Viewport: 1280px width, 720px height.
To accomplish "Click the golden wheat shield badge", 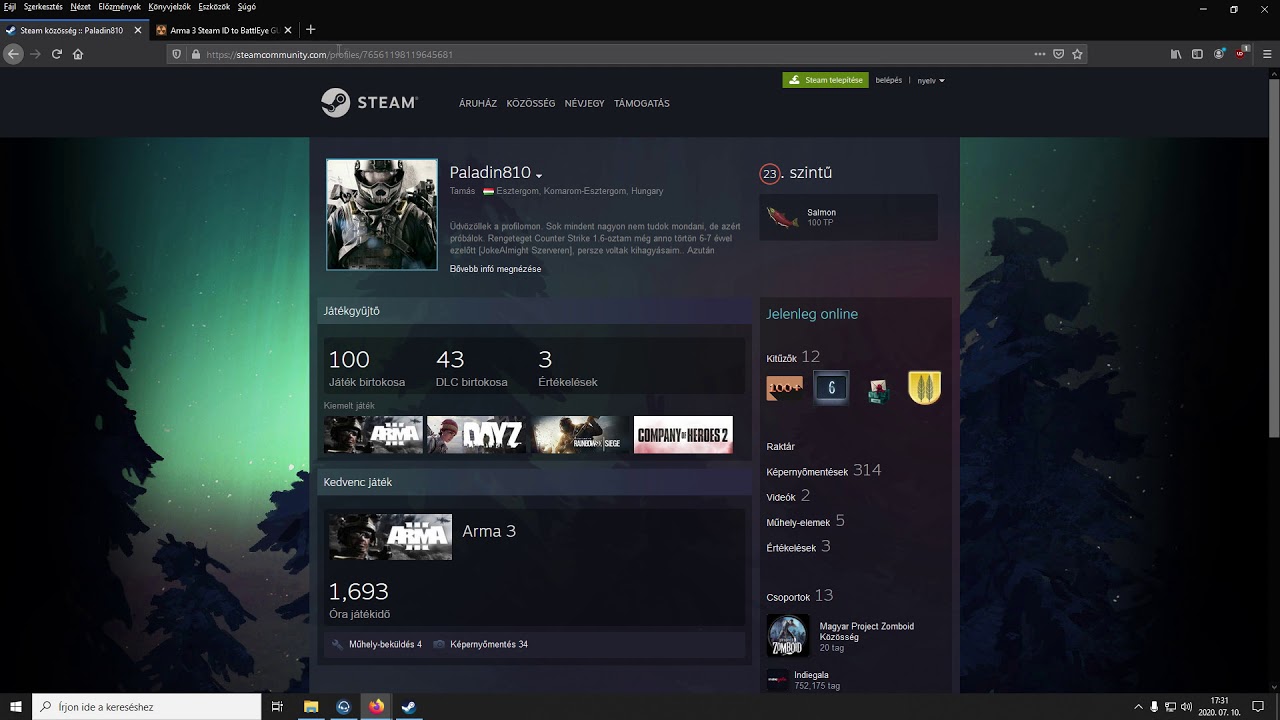I will click(924, 388).
